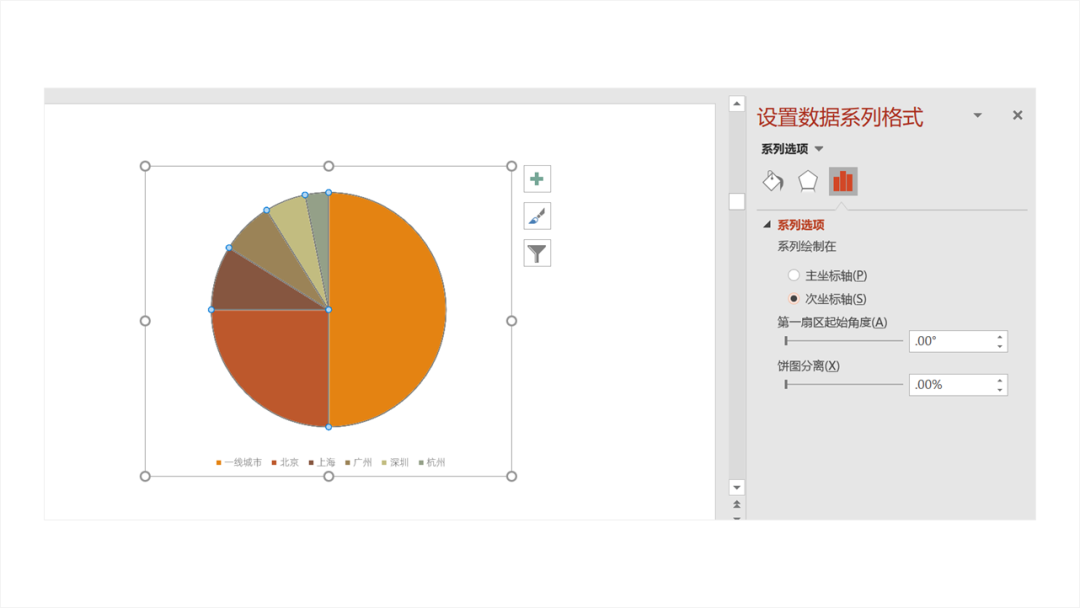Click the vertical scrollbar thumb
This screenshot has height=608, width=1080.
click(x=736, y=201)
